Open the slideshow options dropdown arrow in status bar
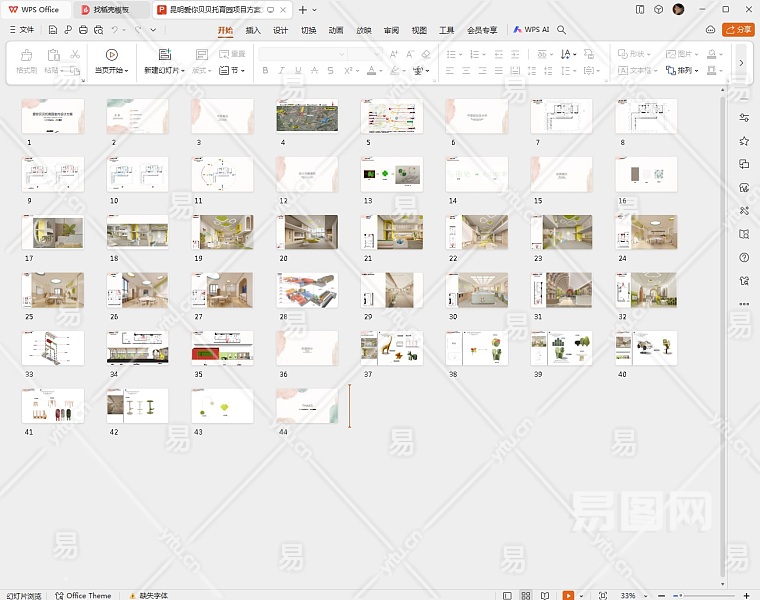The width and height of the screenshot is (760, 600). 581,595
